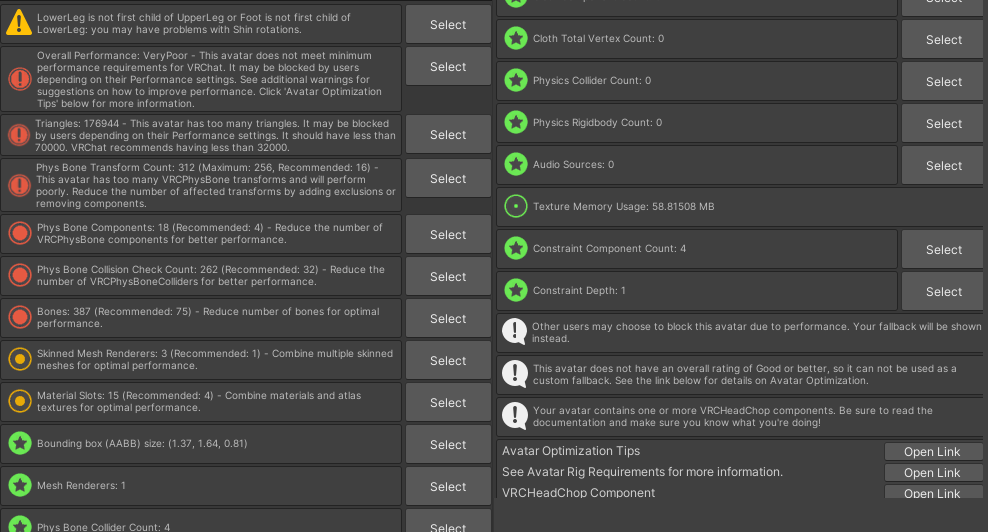This screenshot has width=988, height=532.
Task: Open the Avatar Rig Requirements link
Action: point(932,473)
